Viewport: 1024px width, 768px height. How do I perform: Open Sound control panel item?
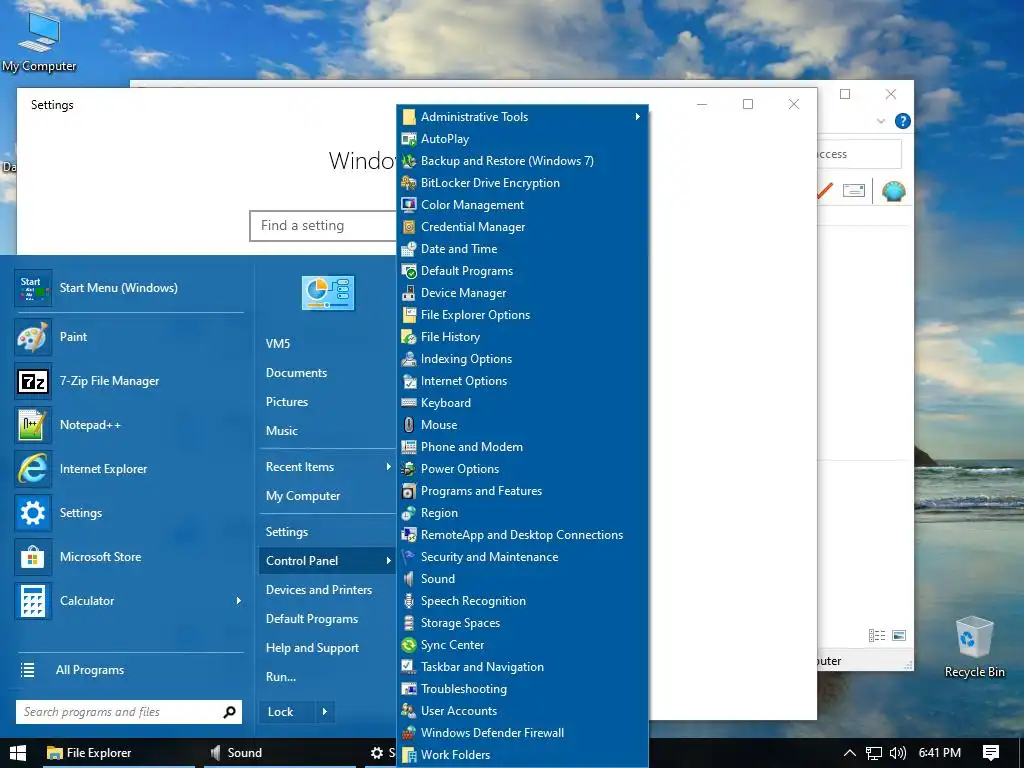pyautogui.click(x=522, y=579)
